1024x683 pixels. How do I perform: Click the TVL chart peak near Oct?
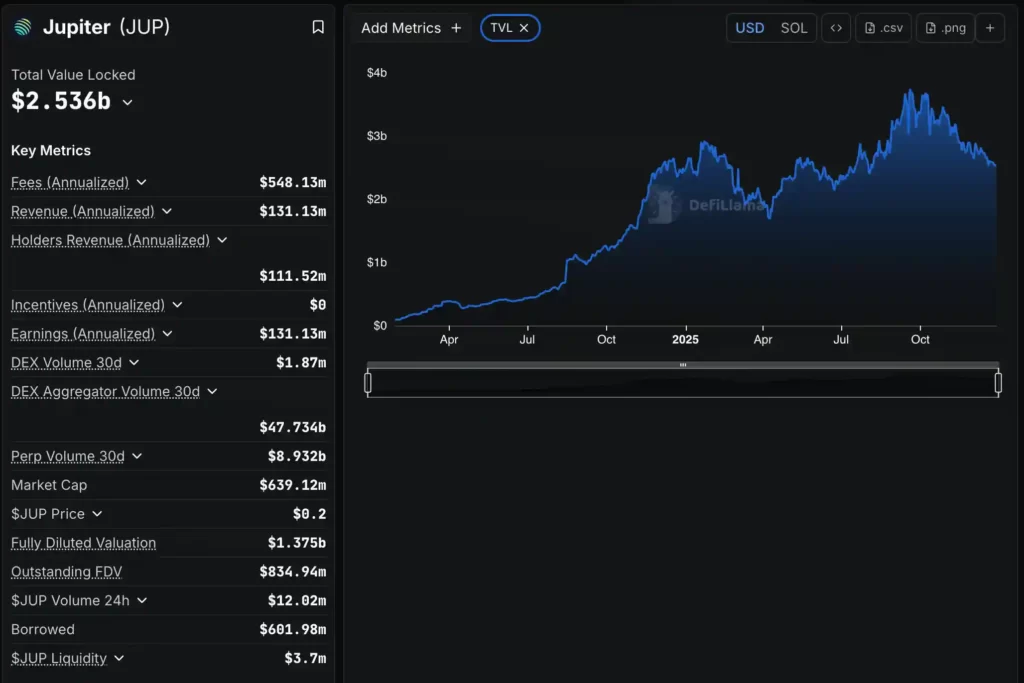tap(909, 92)
